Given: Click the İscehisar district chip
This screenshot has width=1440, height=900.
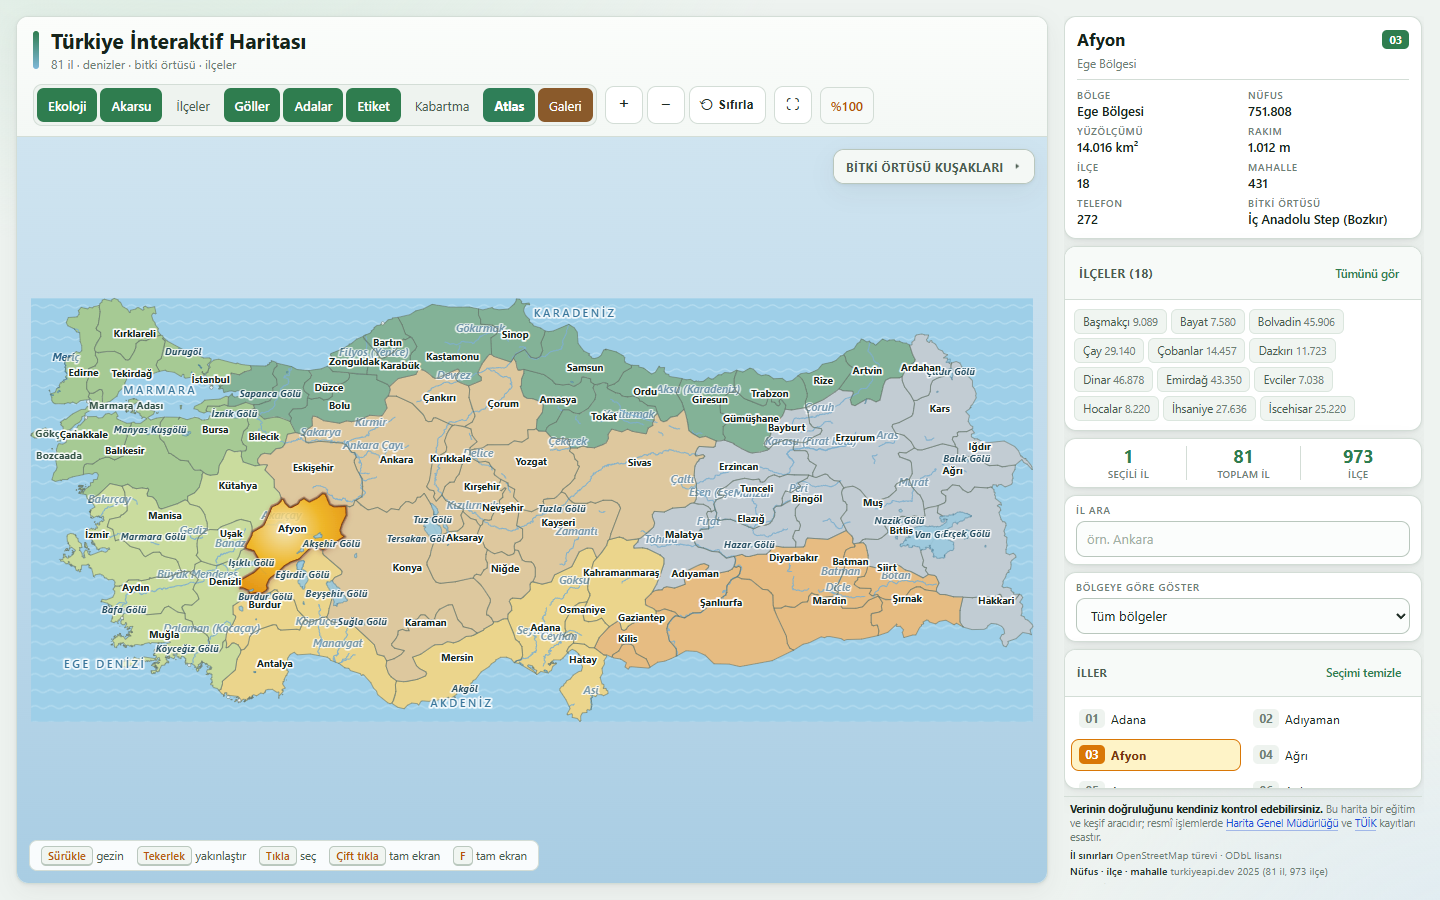Looking at the screenshot, I should point(1307,409).
